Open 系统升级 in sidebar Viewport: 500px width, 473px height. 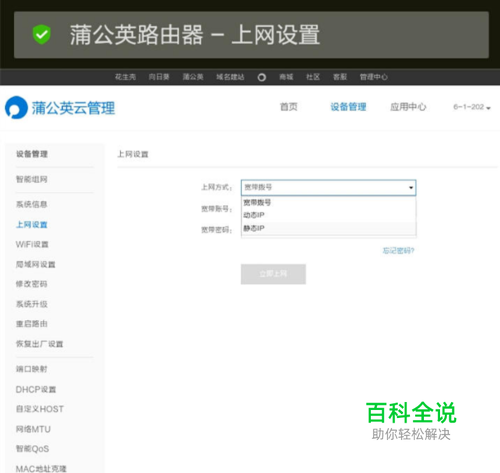point(32,304)
